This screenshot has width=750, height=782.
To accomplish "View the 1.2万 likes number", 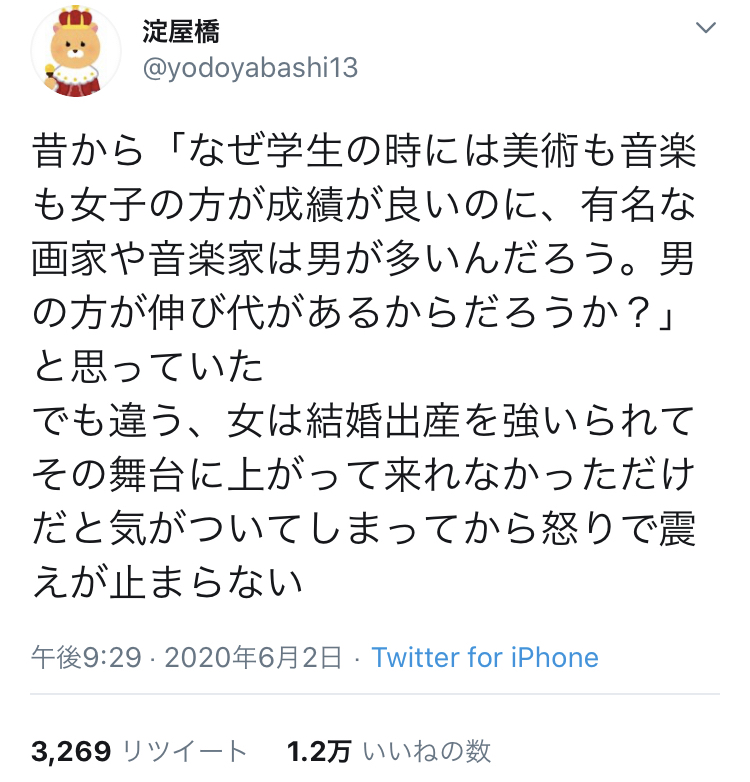I will point(319,751).
